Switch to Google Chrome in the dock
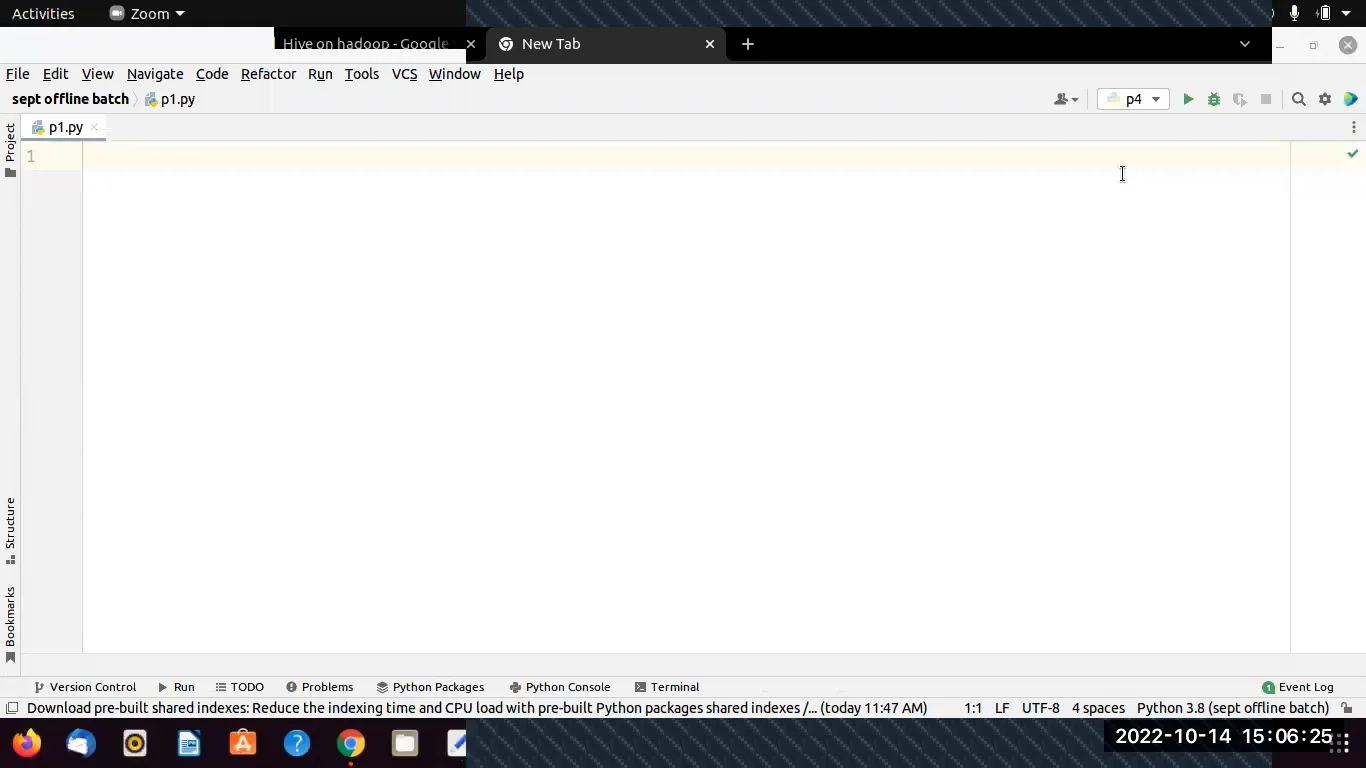Screen dimensions: 1366x768 [351, 743]
